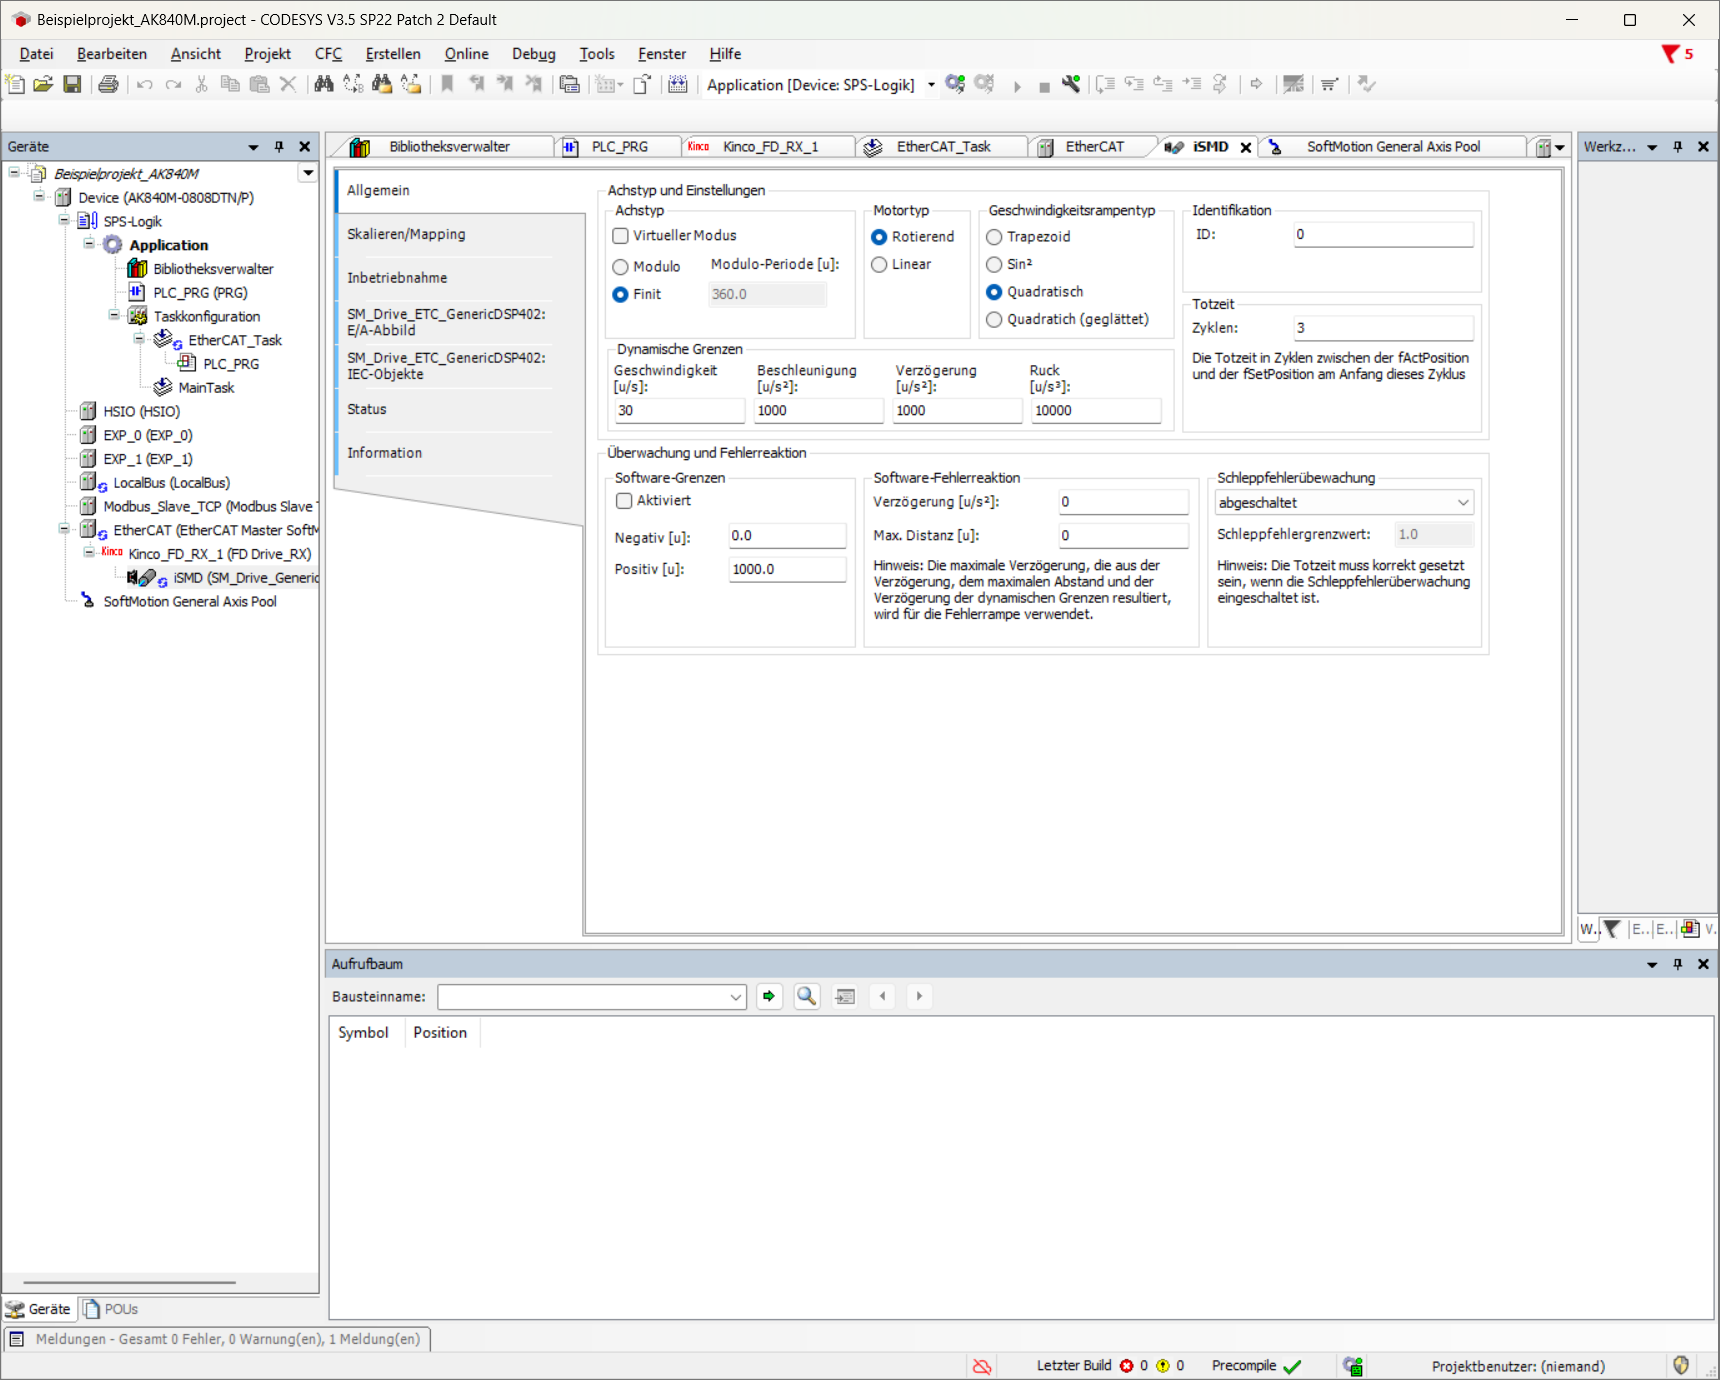Open Find with the binoculars icon
Screen dimensions: 1720x1380
pos(323,84)
